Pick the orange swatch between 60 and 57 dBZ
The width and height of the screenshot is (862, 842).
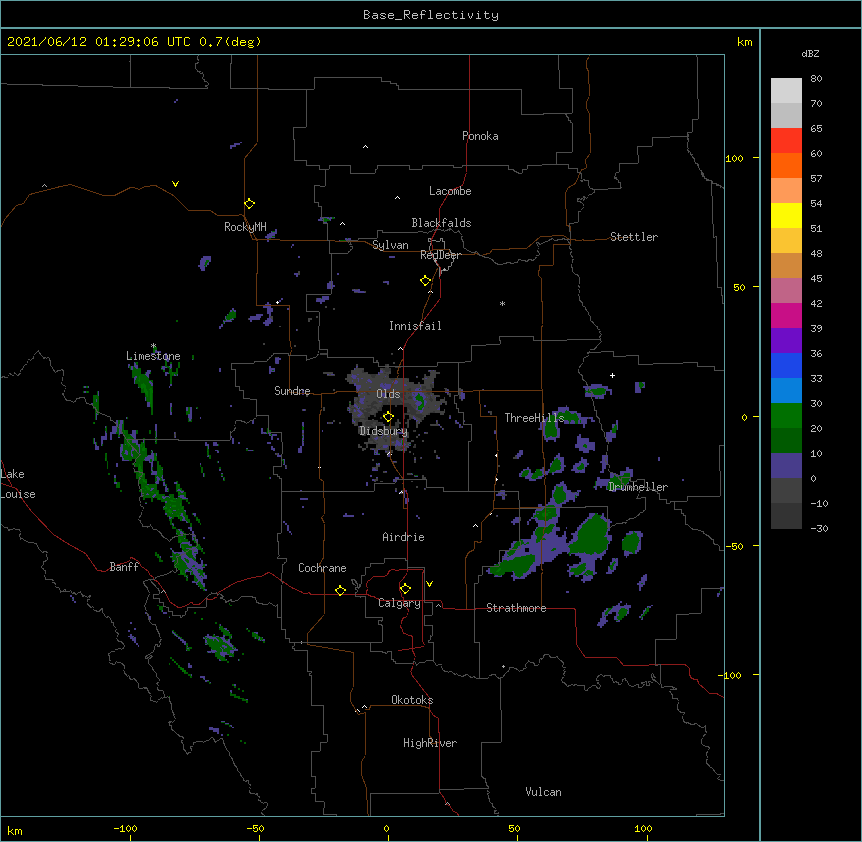[x=786, y=165]
